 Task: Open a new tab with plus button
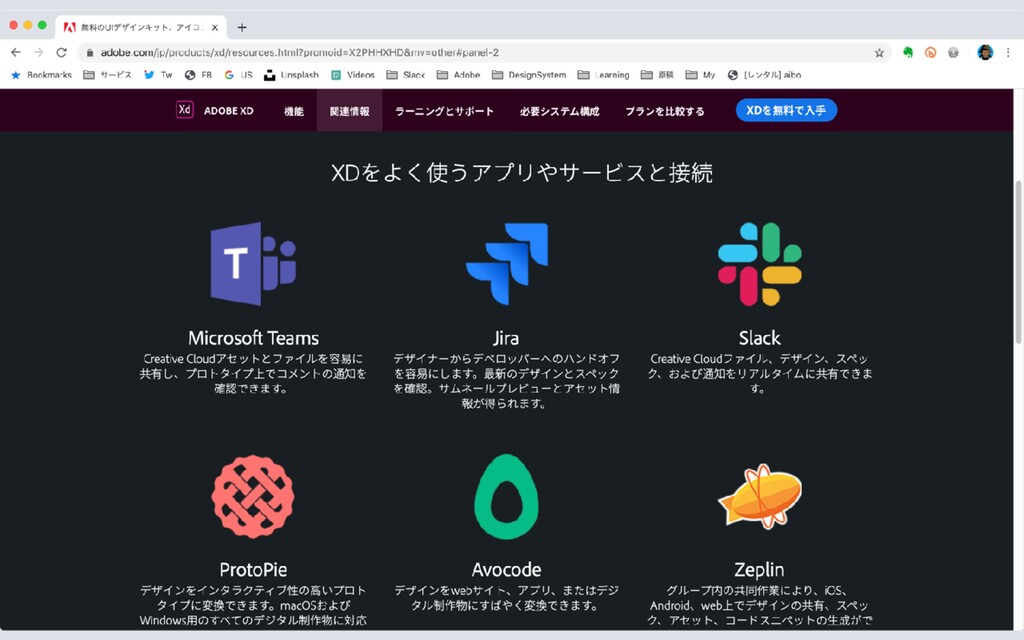(x=242, y=27)
